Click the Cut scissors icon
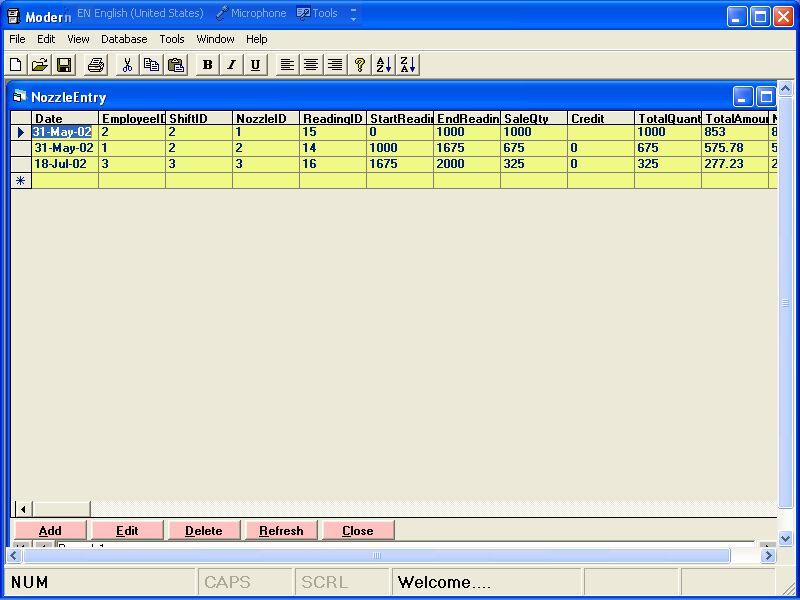This screenshot has width=800, height=600. (x=128, y=65)
